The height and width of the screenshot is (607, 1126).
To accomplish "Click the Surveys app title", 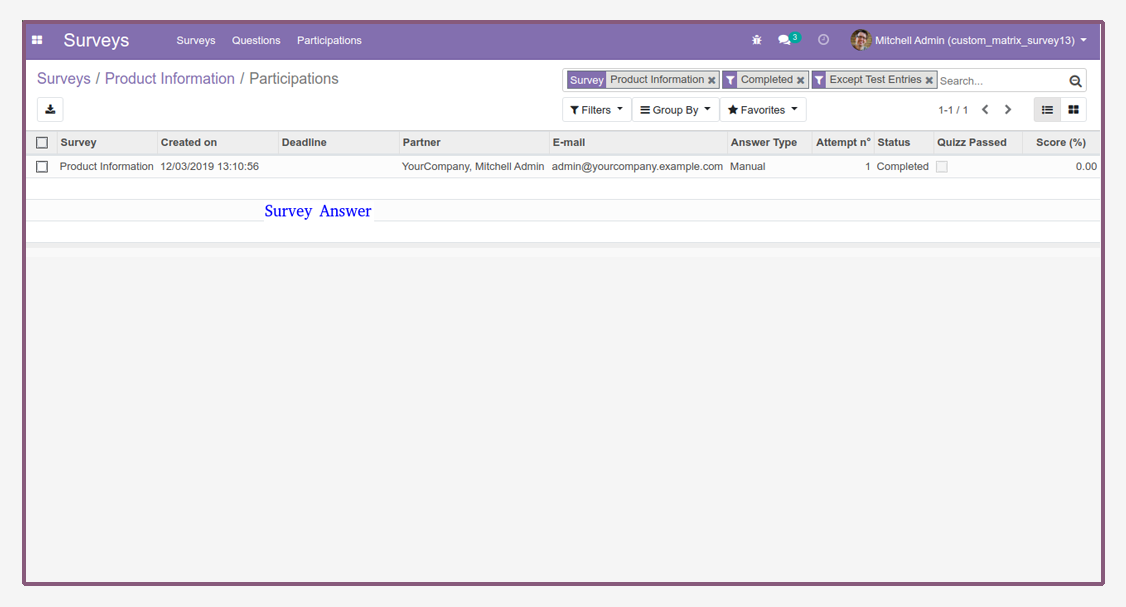I will click(96, 40).
